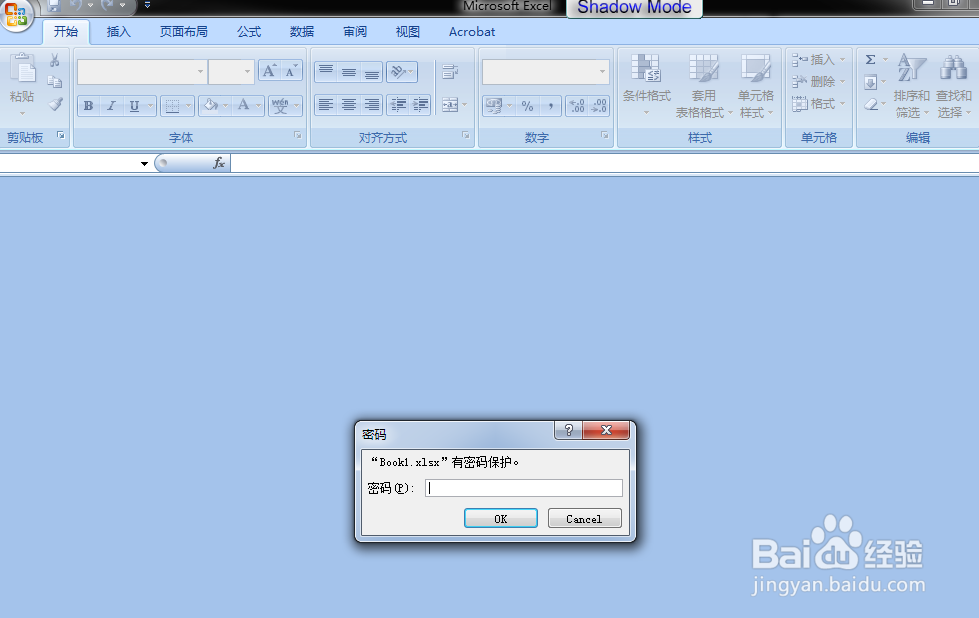The image size is (979, 618).
Task: Align text right
Action: point(371,105)
